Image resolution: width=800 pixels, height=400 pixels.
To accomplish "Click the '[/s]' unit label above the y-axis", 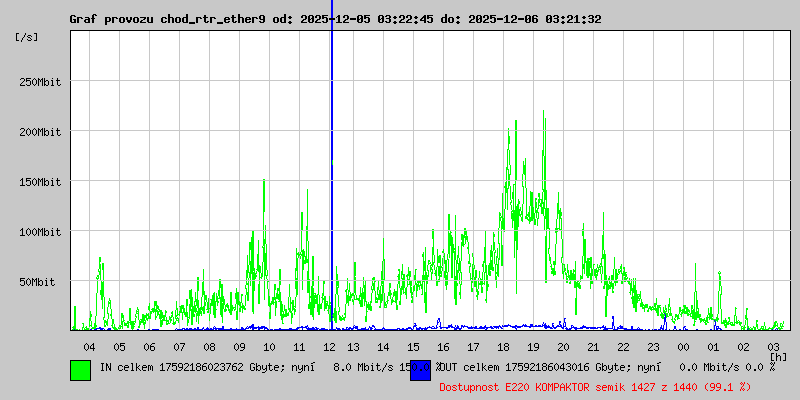I will (x=27, y=36).
